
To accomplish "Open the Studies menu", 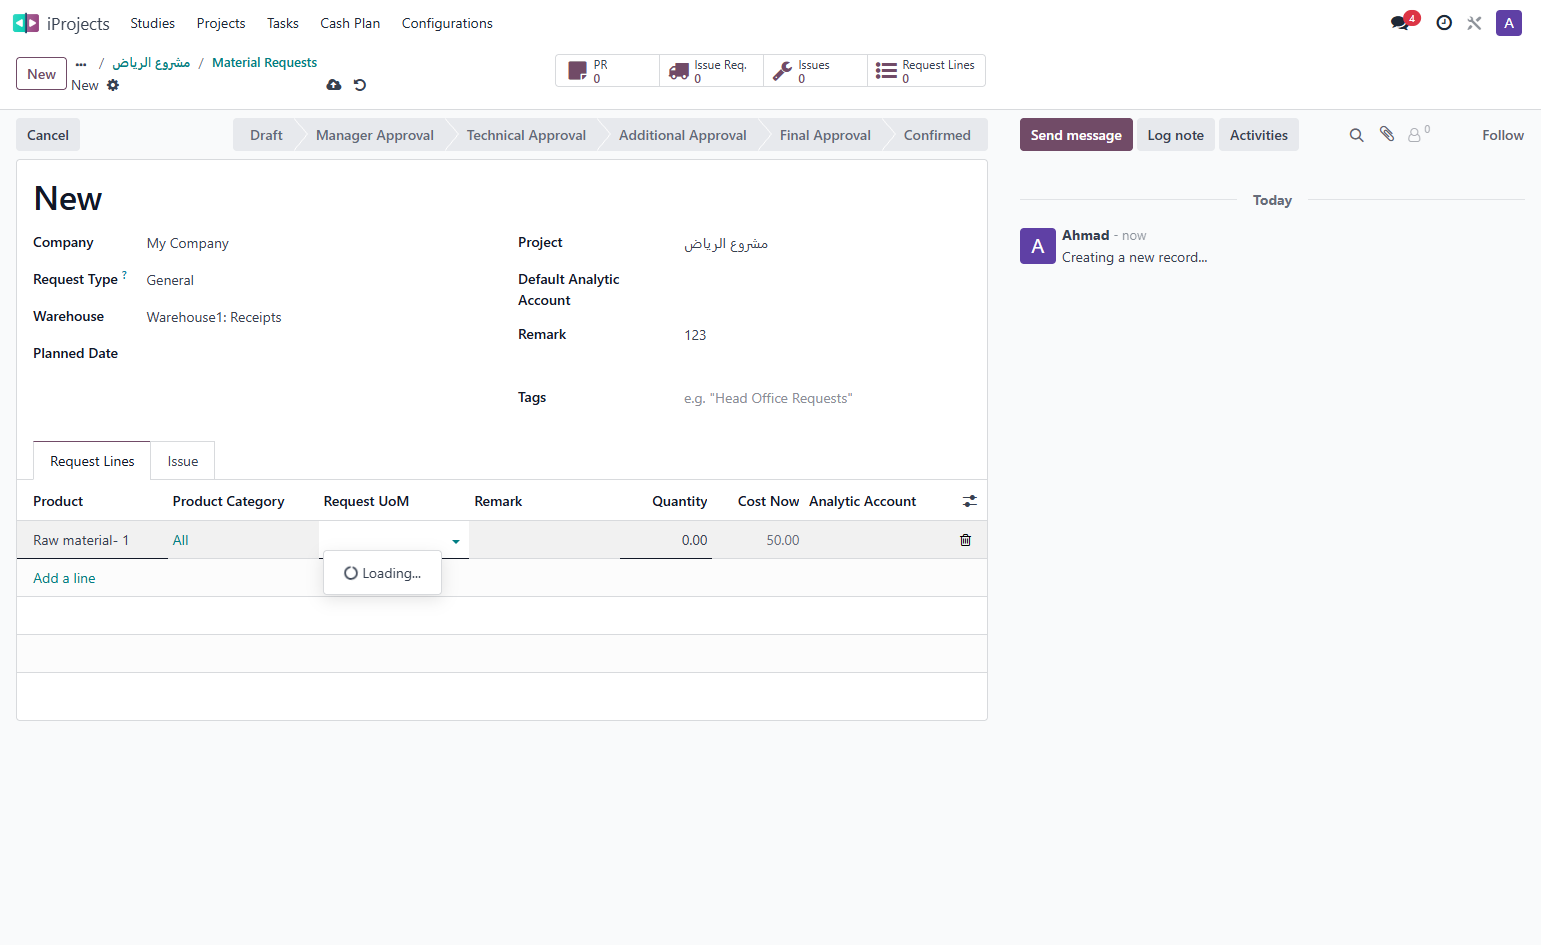I will [x=152, y=23].
